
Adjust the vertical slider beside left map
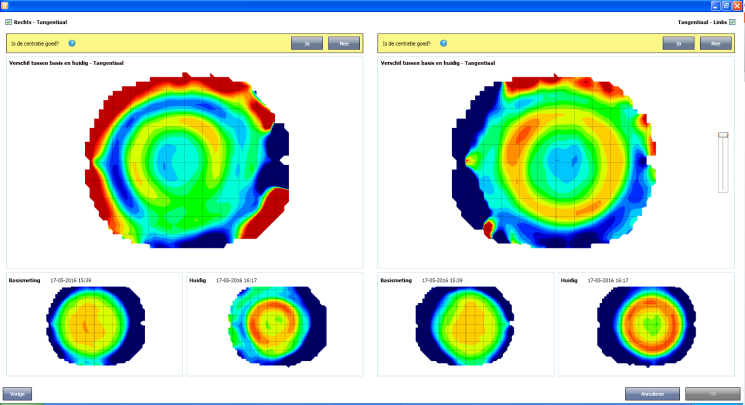point(723,135)
